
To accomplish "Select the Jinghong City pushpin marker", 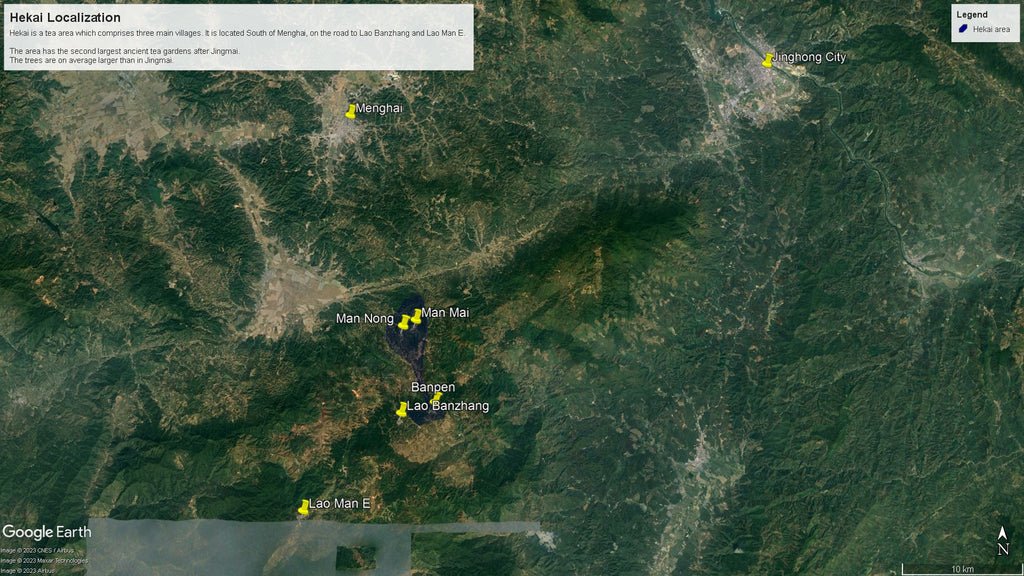I will coord(768,60).
